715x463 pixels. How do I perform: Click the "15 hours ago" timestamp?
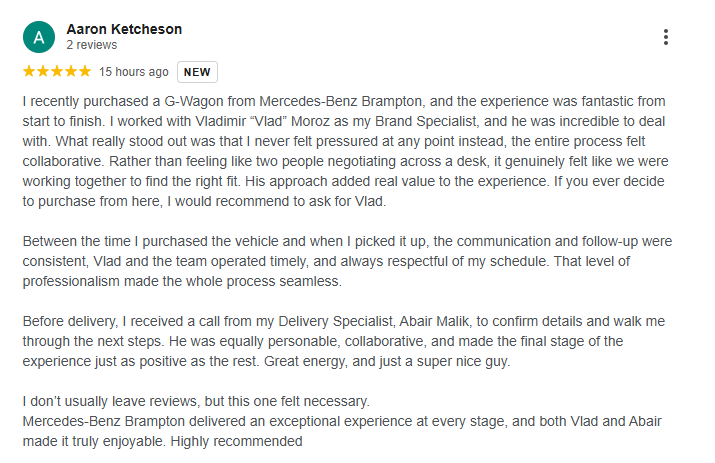coord(134,72)
